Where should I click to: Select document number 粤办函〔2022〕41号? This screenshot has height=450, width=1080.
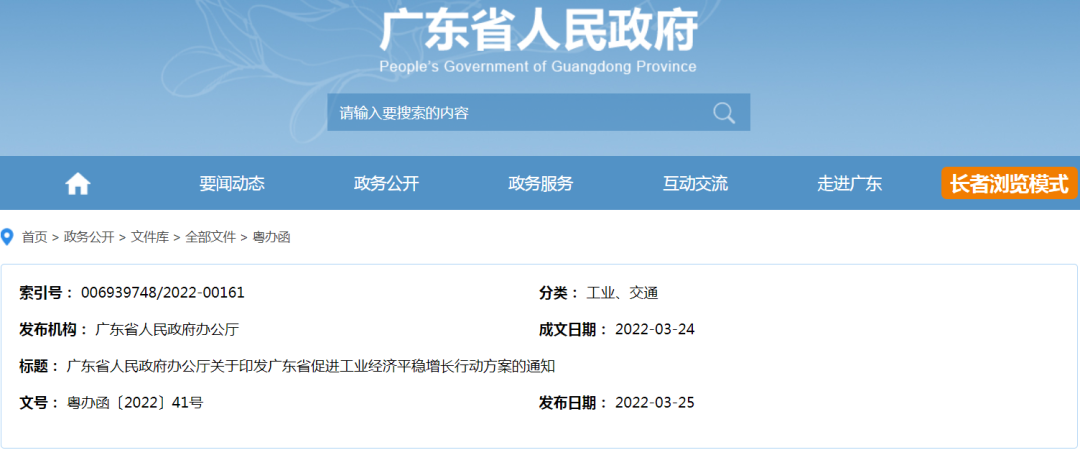point(134,402)
